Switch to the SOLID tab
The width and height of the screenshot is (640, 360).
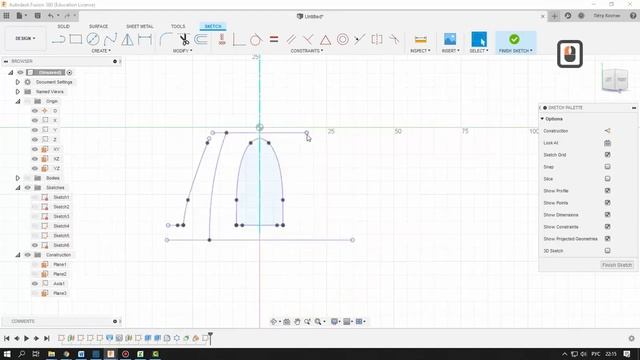63,26
